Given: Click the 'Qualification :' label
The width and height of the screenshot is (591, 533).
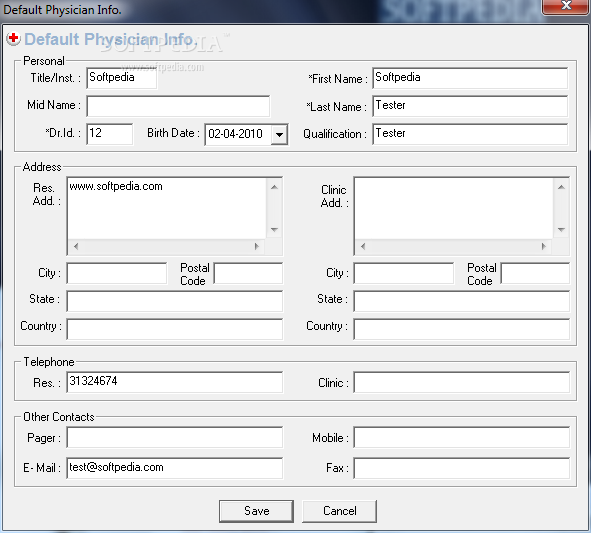Looking at the screenshot, I should pos(335,134).
